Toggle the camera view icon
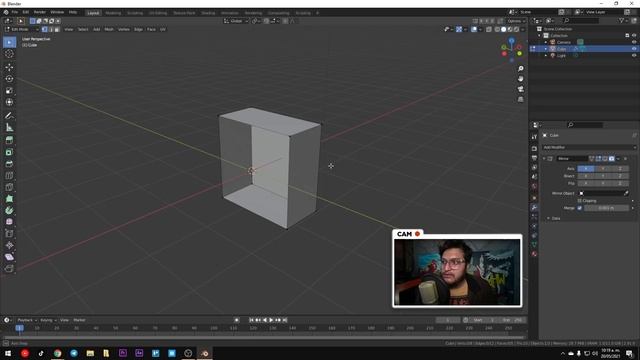Screen dimensions: 640x360 click(520, 89)
